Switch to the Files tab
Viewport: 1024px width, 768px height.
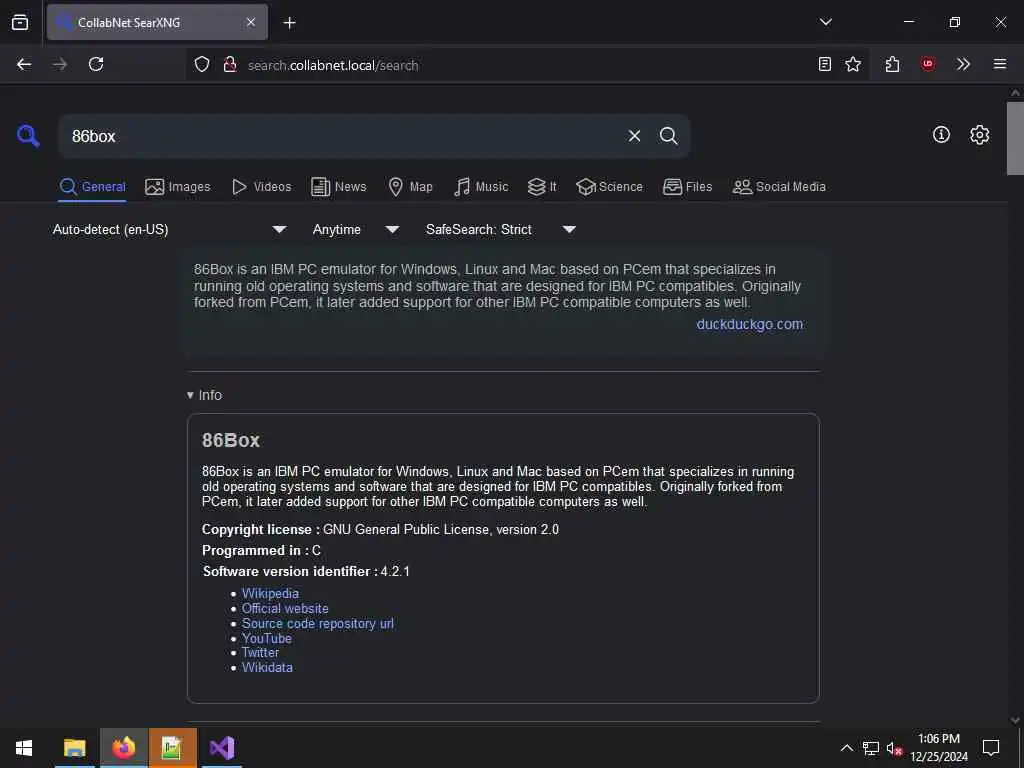coord(688,187)
